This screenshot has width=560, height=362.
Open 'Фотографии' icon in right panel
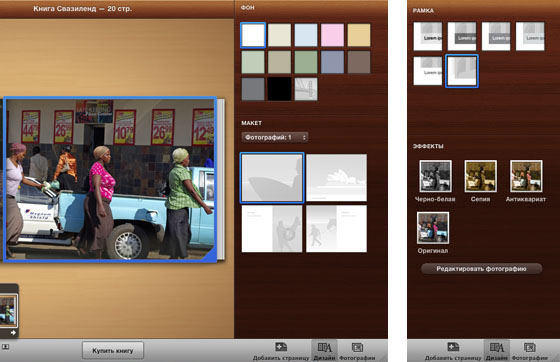click(529, 351)
